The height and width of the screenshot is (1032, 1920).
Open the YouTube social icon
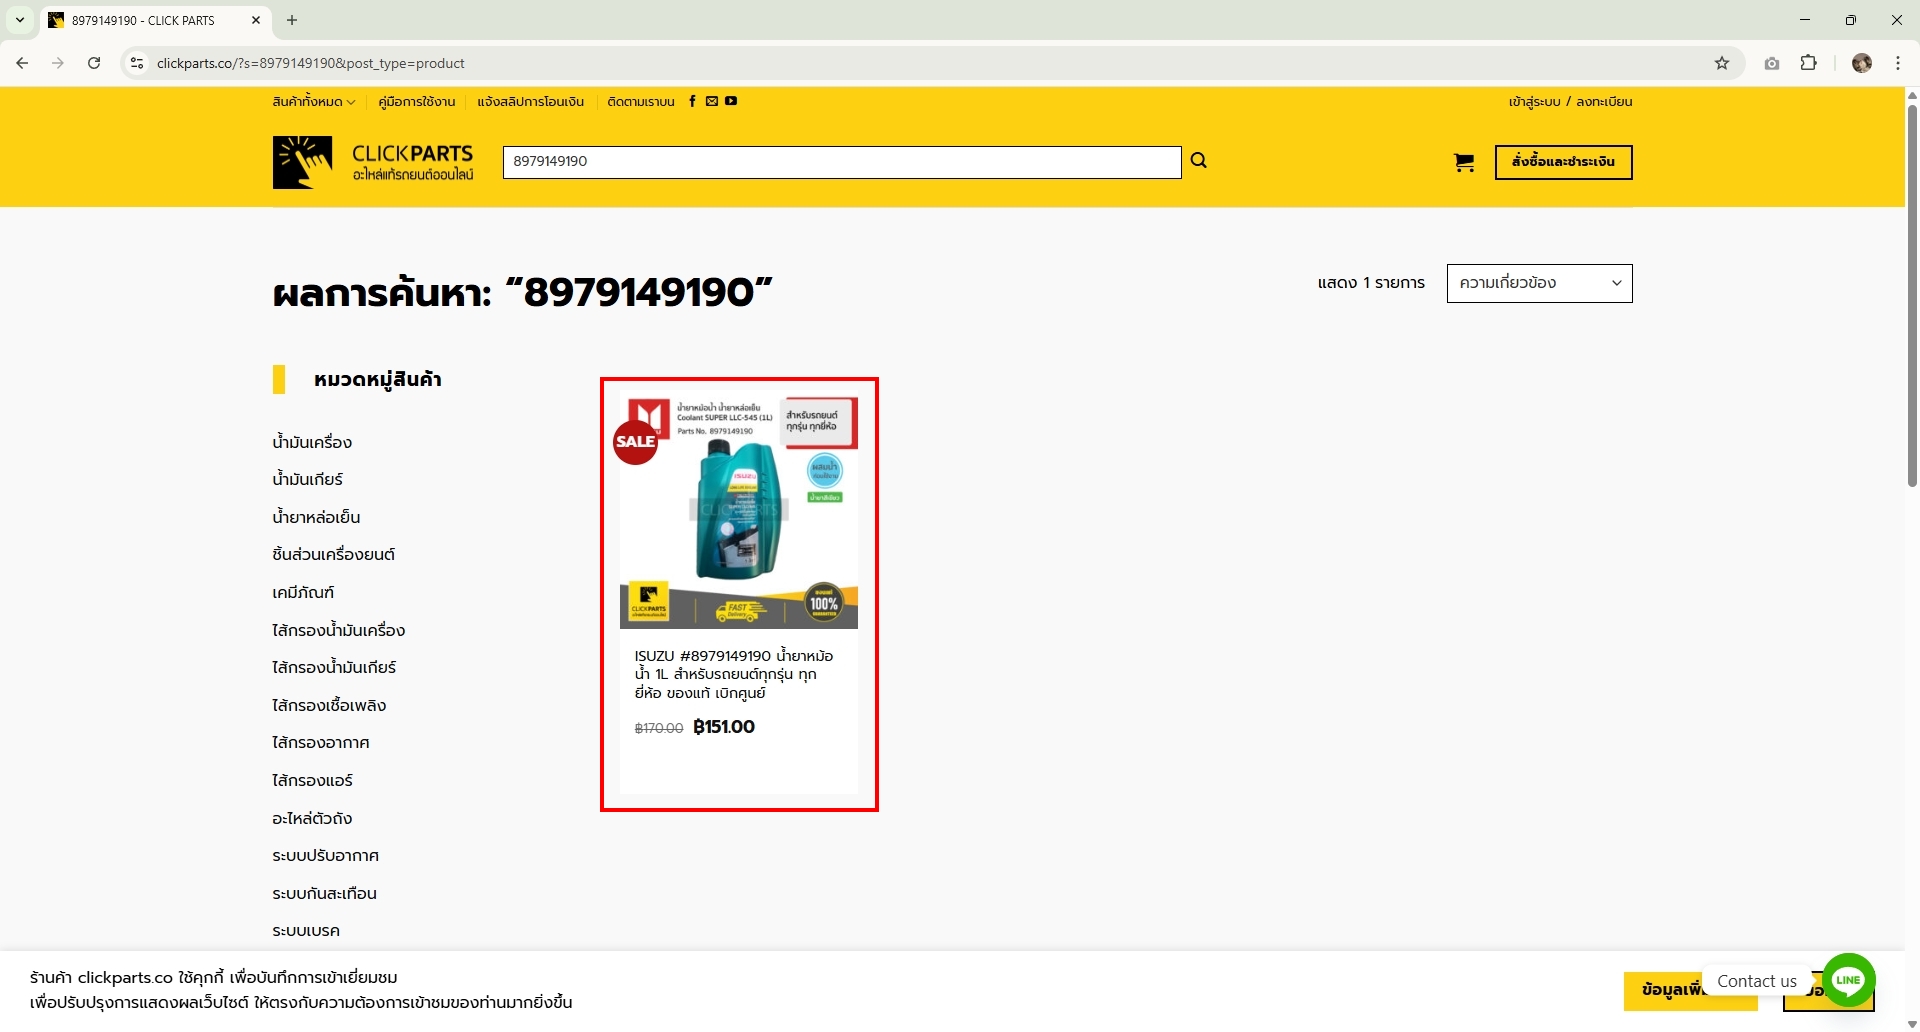tap(731, 101)
